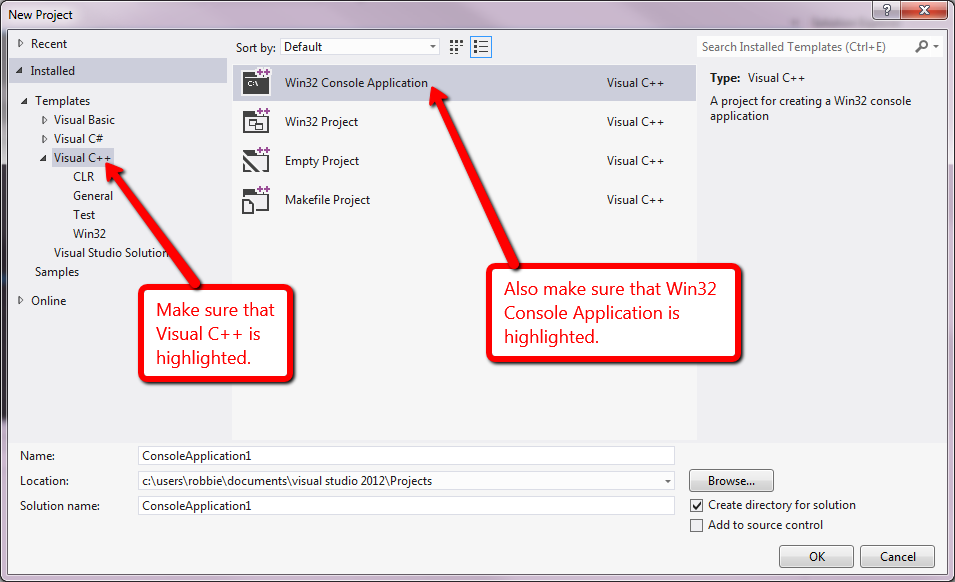Expand the Online section
Image resolution: width=955 pixels, height=582 pixels.
[x=20, y=300]
